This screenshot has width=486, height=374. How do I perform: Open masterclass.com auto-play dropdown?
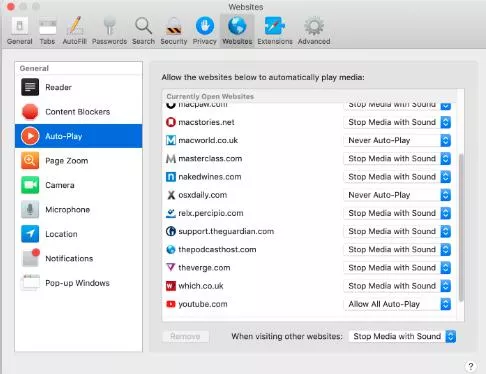[x=397, y=159]
